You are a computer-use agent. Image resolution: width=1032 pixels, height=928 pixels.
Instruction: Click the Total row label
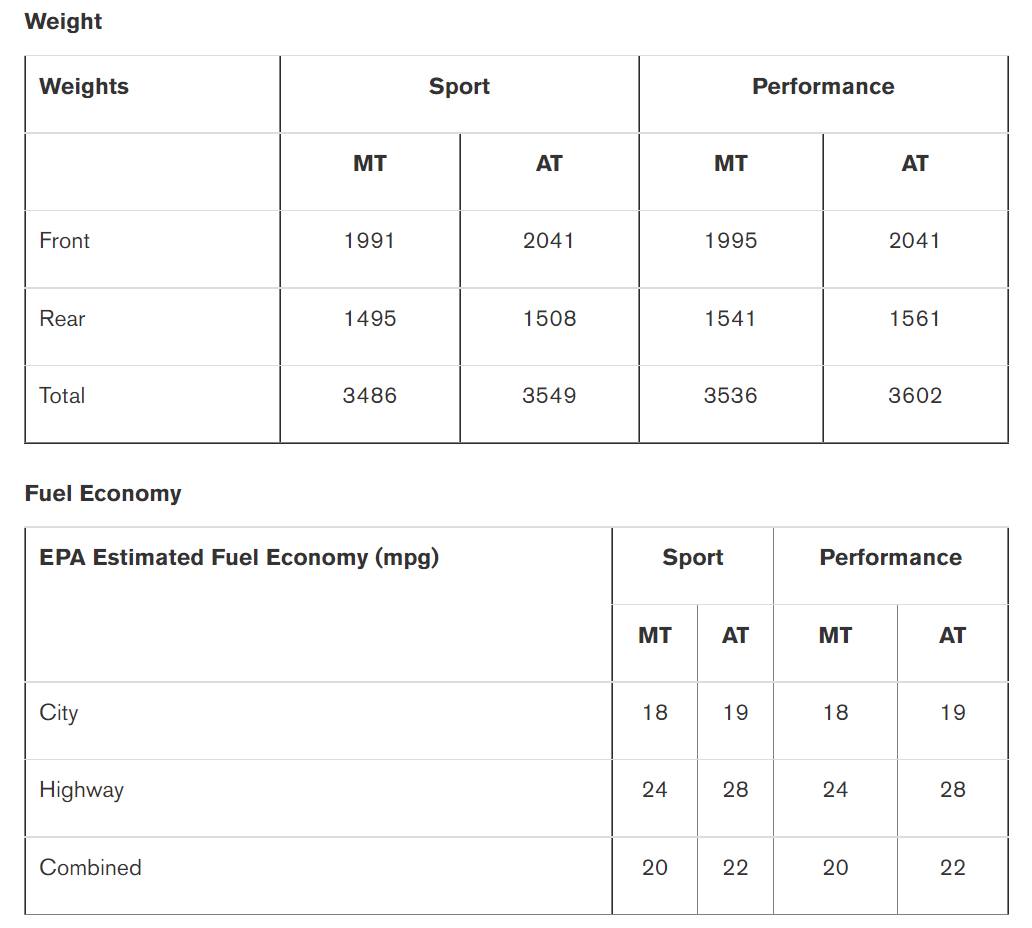62,395
